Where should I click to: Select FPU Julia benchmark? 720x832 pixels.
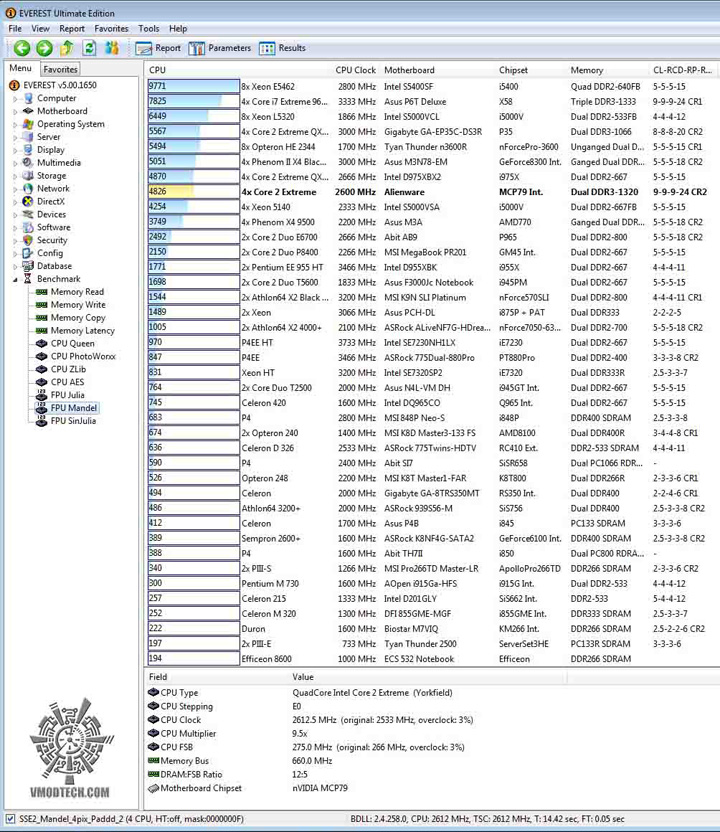[x=67, y=395]
